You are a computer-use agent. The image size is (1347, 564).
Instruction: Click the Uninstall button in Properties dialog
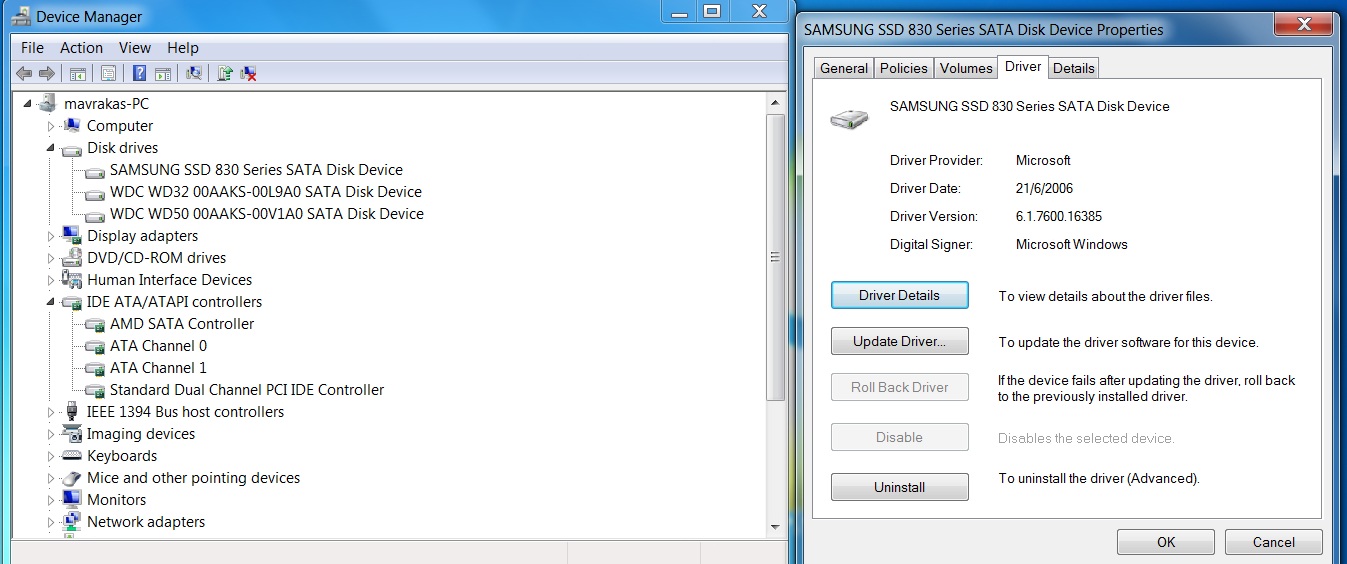point(900,487)
